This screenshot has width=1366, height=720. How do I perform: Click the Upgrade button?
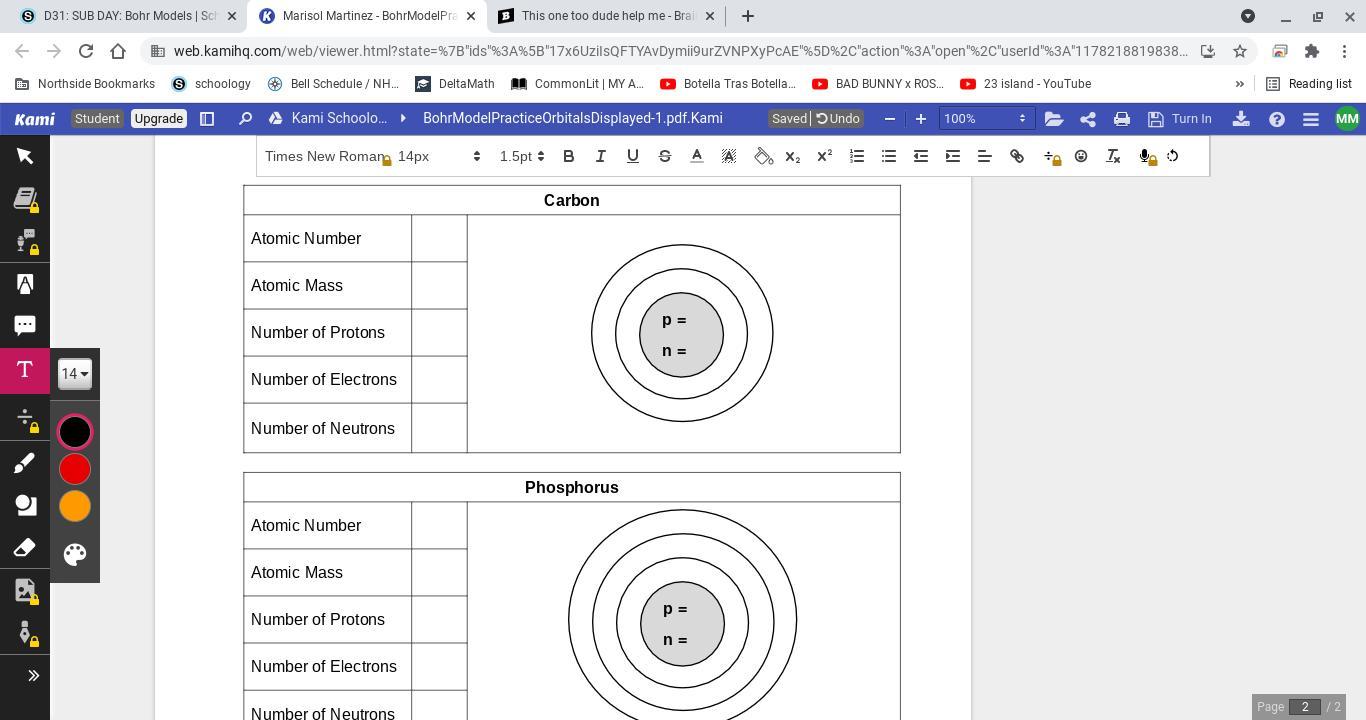click(x=158, y=118)
